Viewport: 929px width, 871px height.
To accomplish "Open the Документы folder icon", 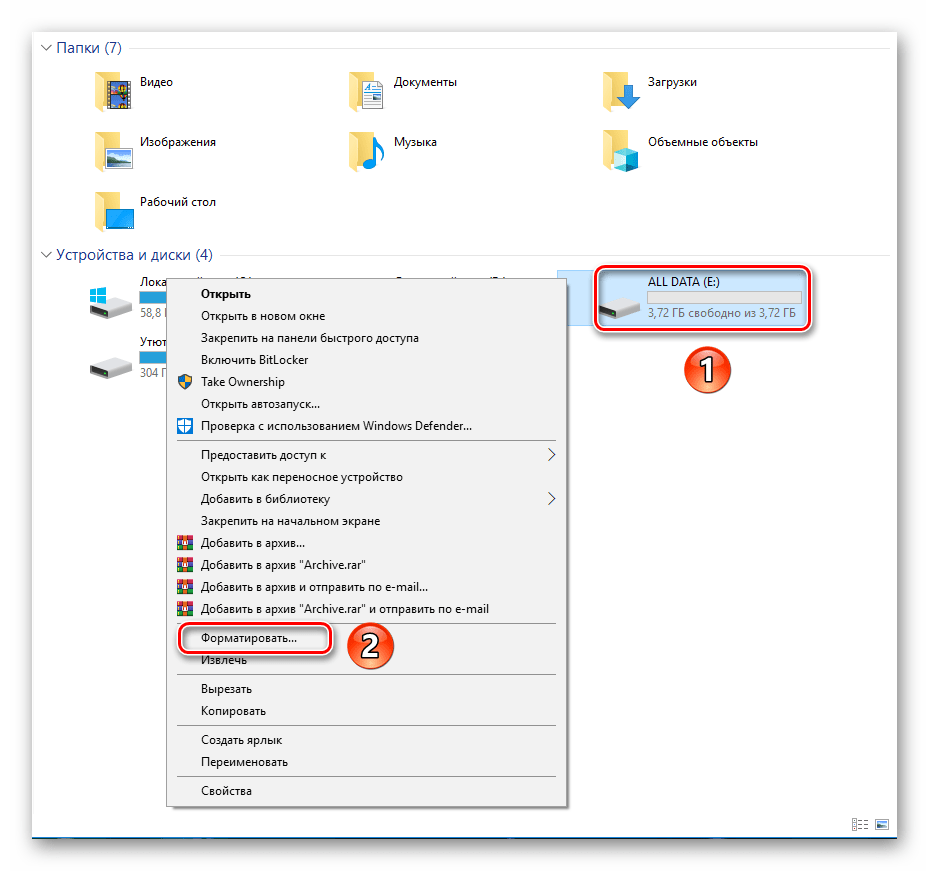I will (x=367, y=91).
